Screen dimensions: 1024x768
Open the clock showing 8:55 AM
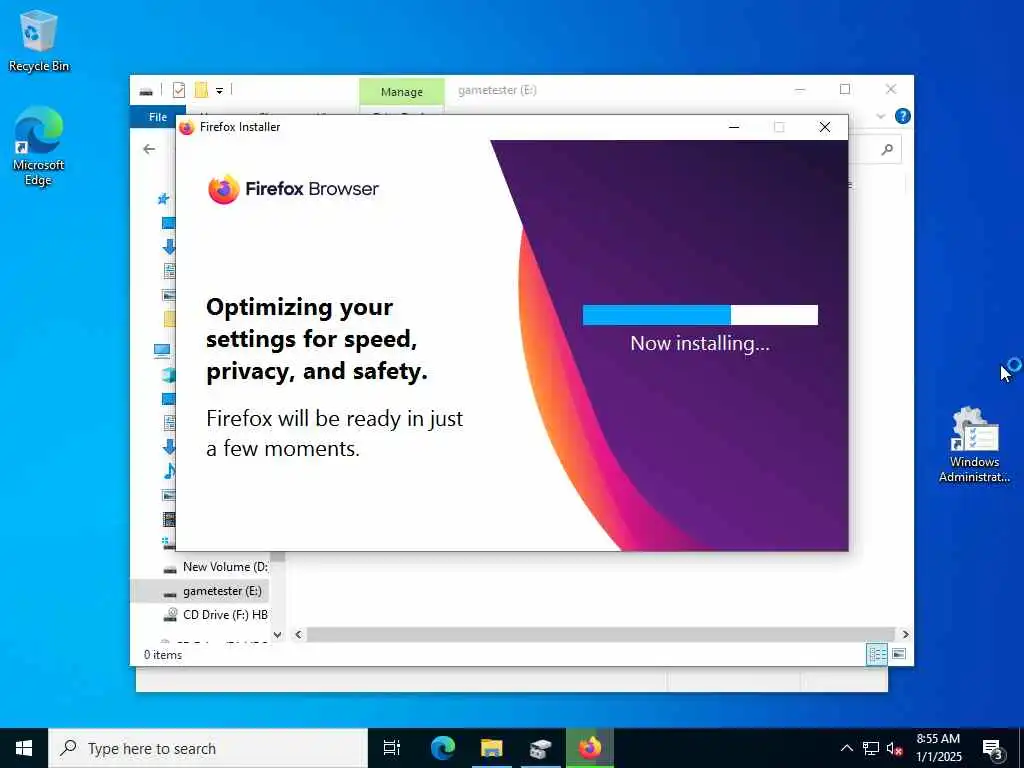click(x=938, y=748)
